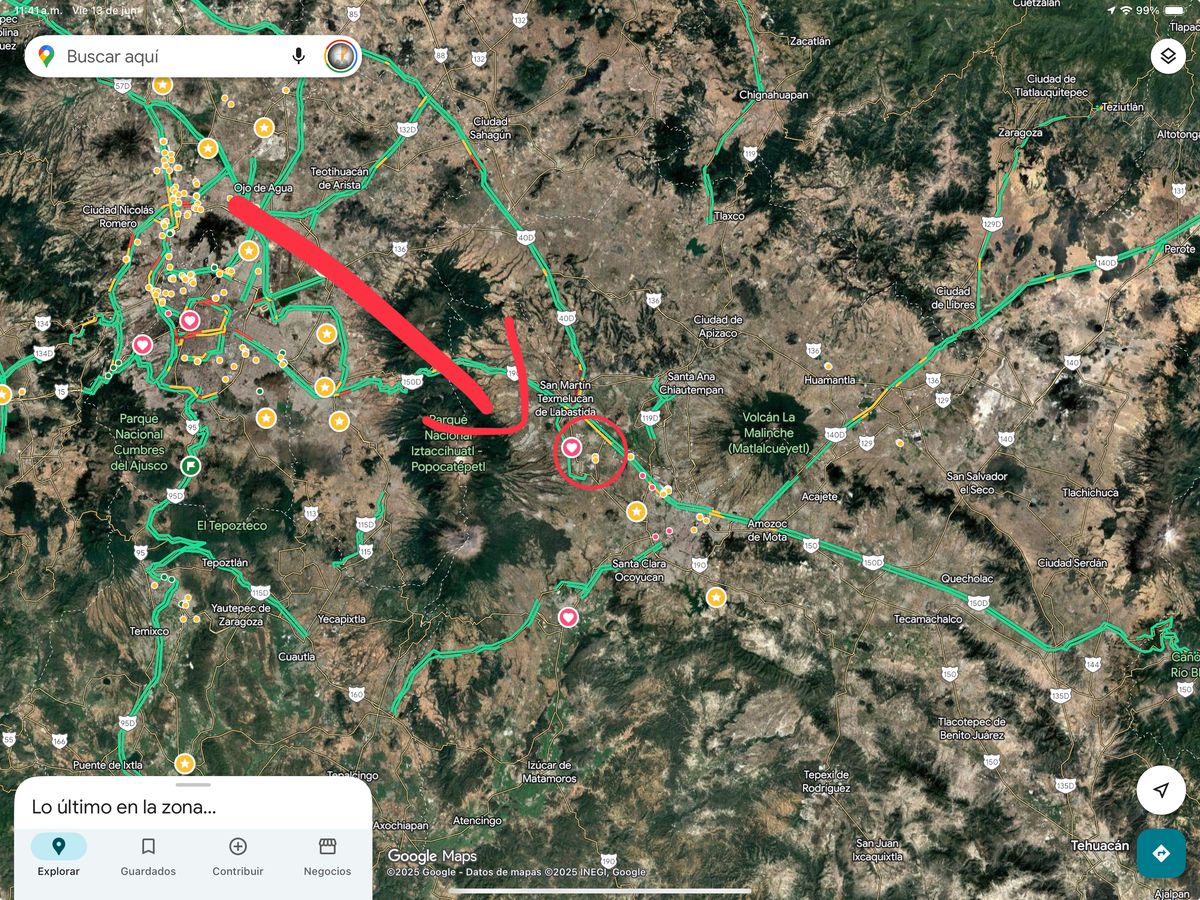Switch to the Explorar tab
1200x900 pixels.
(x=58, y=856)
